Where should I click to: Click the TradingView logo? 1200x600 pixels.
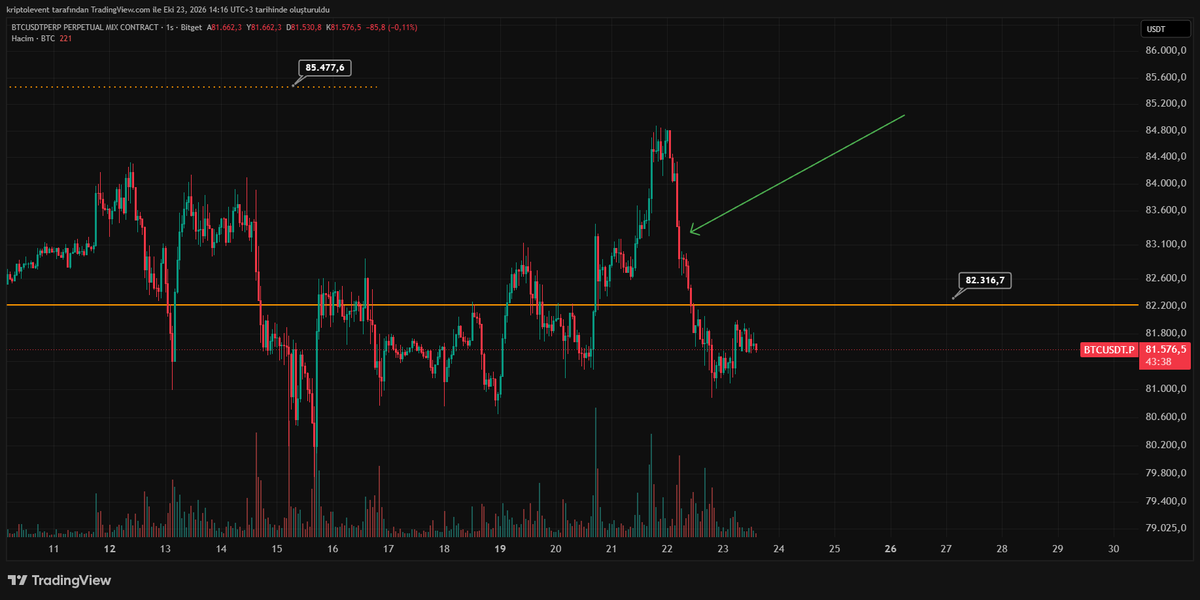(x=60, y=580)
